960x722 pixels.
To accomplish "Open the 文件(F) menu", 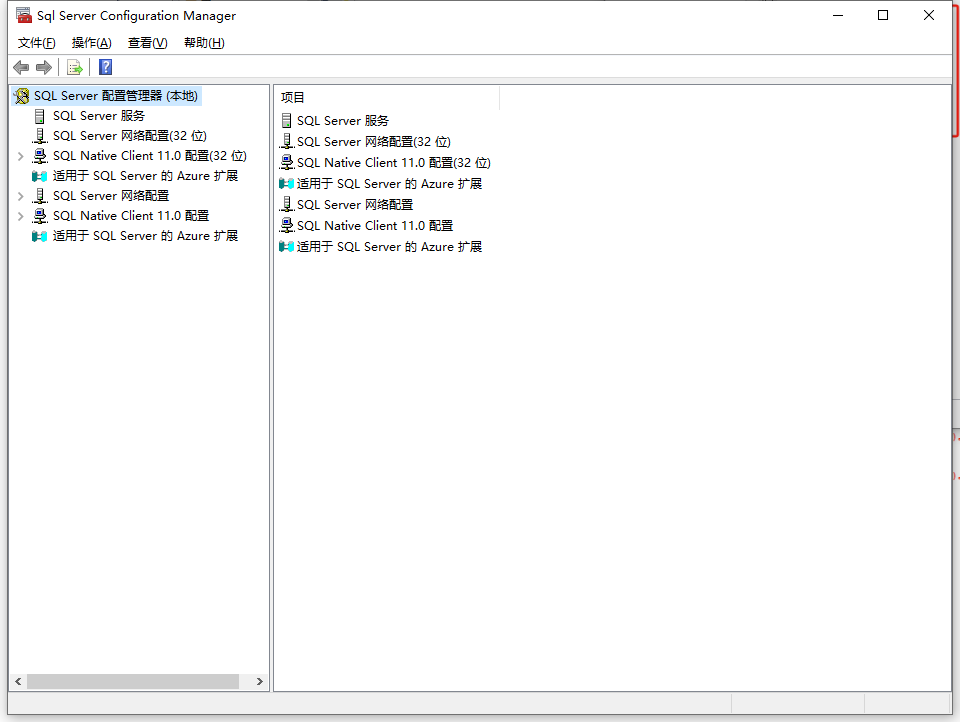I will 37,43.
